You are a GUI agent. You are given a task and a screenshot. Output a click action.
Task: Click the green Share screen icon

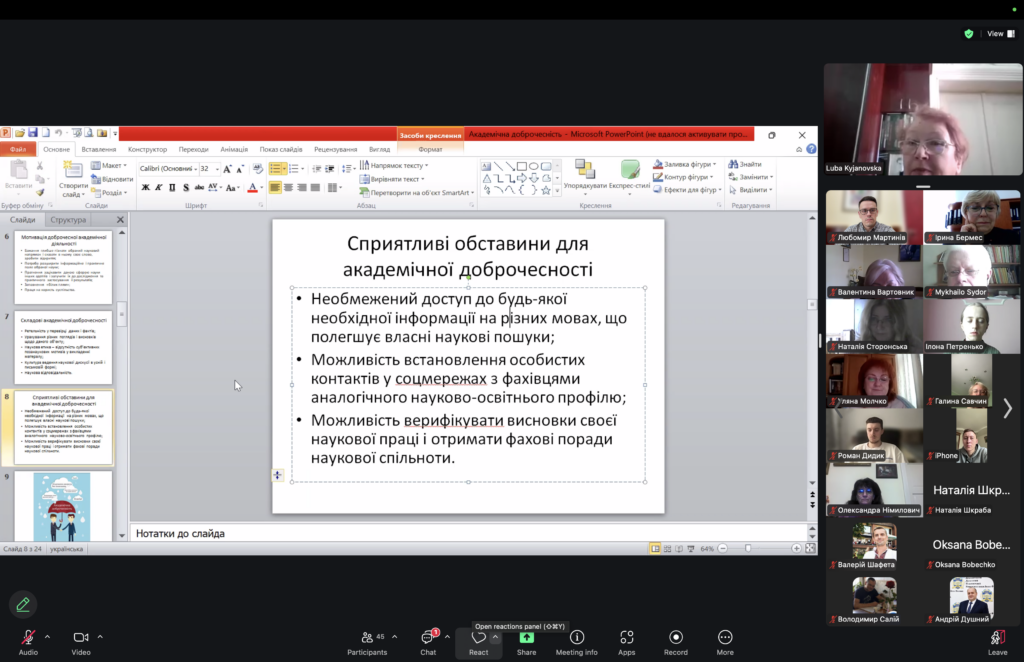(x=526, y=638)
